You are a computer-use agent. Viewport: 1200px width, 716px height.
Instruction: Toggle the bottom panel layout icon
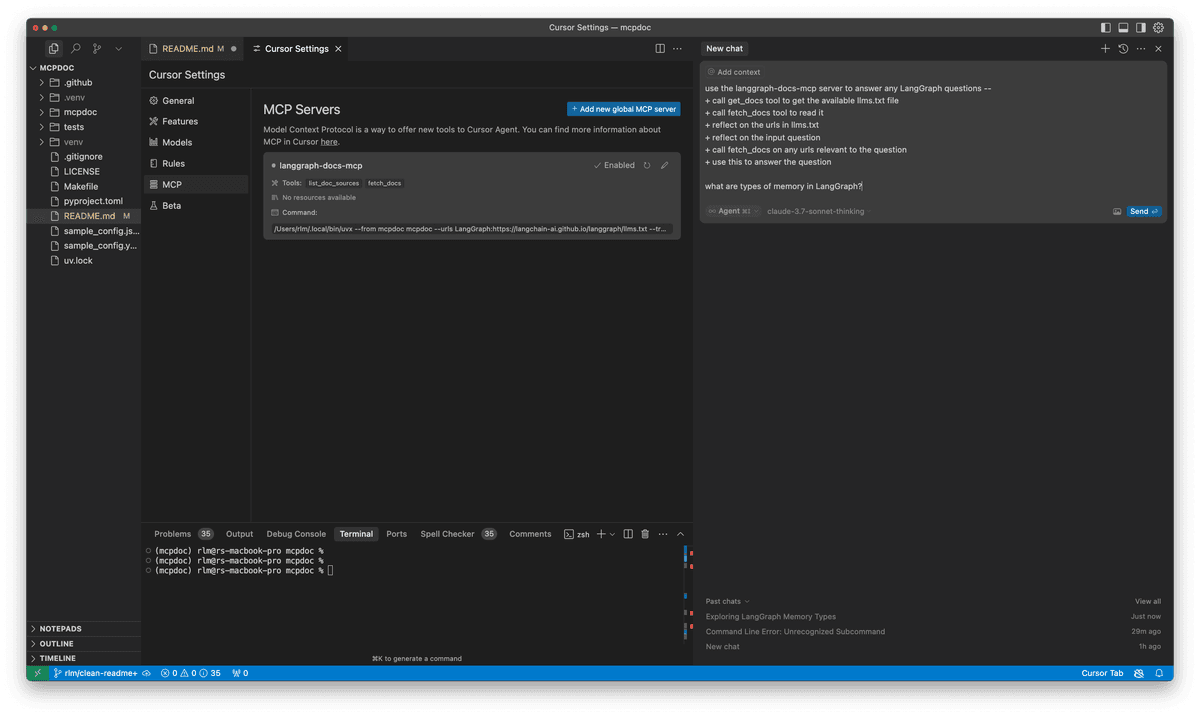click(x=1123, y=28)
